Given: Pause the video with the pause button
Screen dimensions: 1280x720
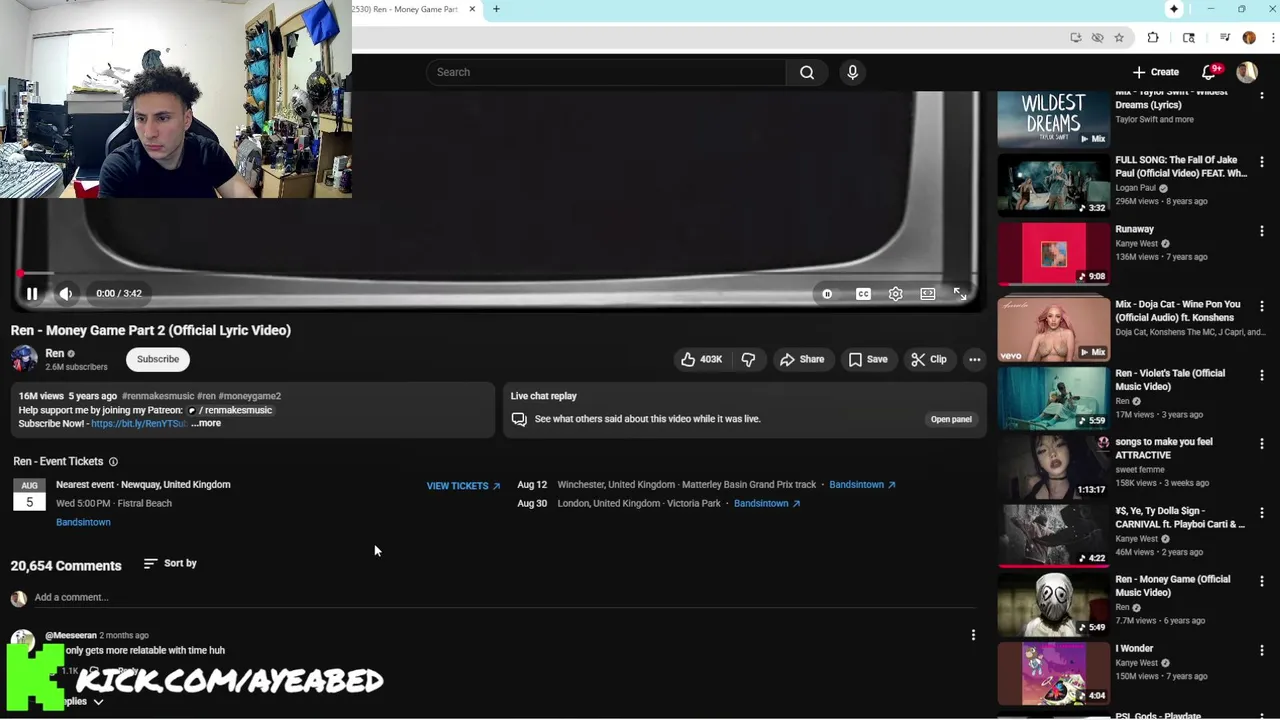Looking at the screenshot, I should [x=32, y=294].
